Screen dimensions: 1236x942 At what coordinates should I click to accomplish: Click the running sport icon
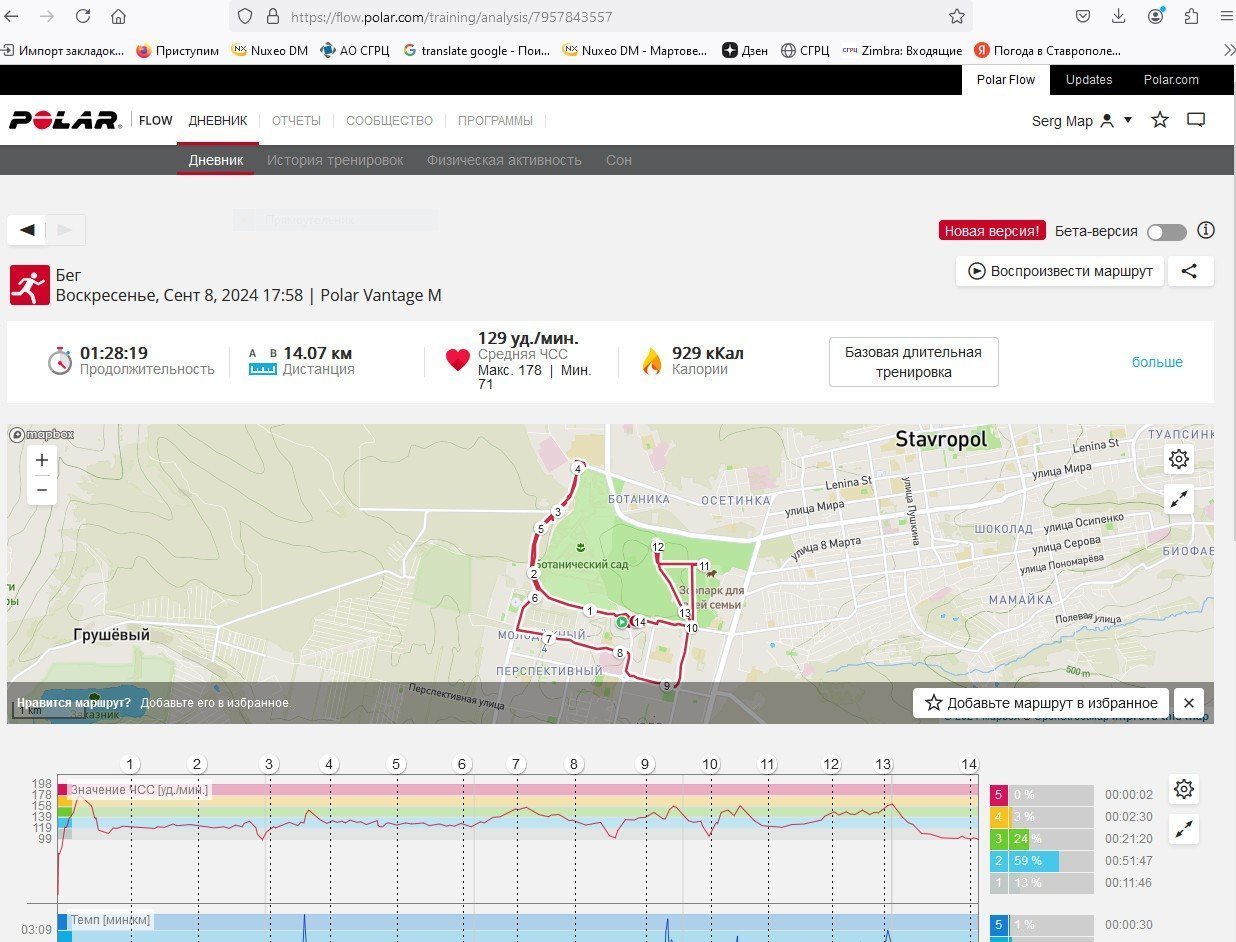point(30,285)
